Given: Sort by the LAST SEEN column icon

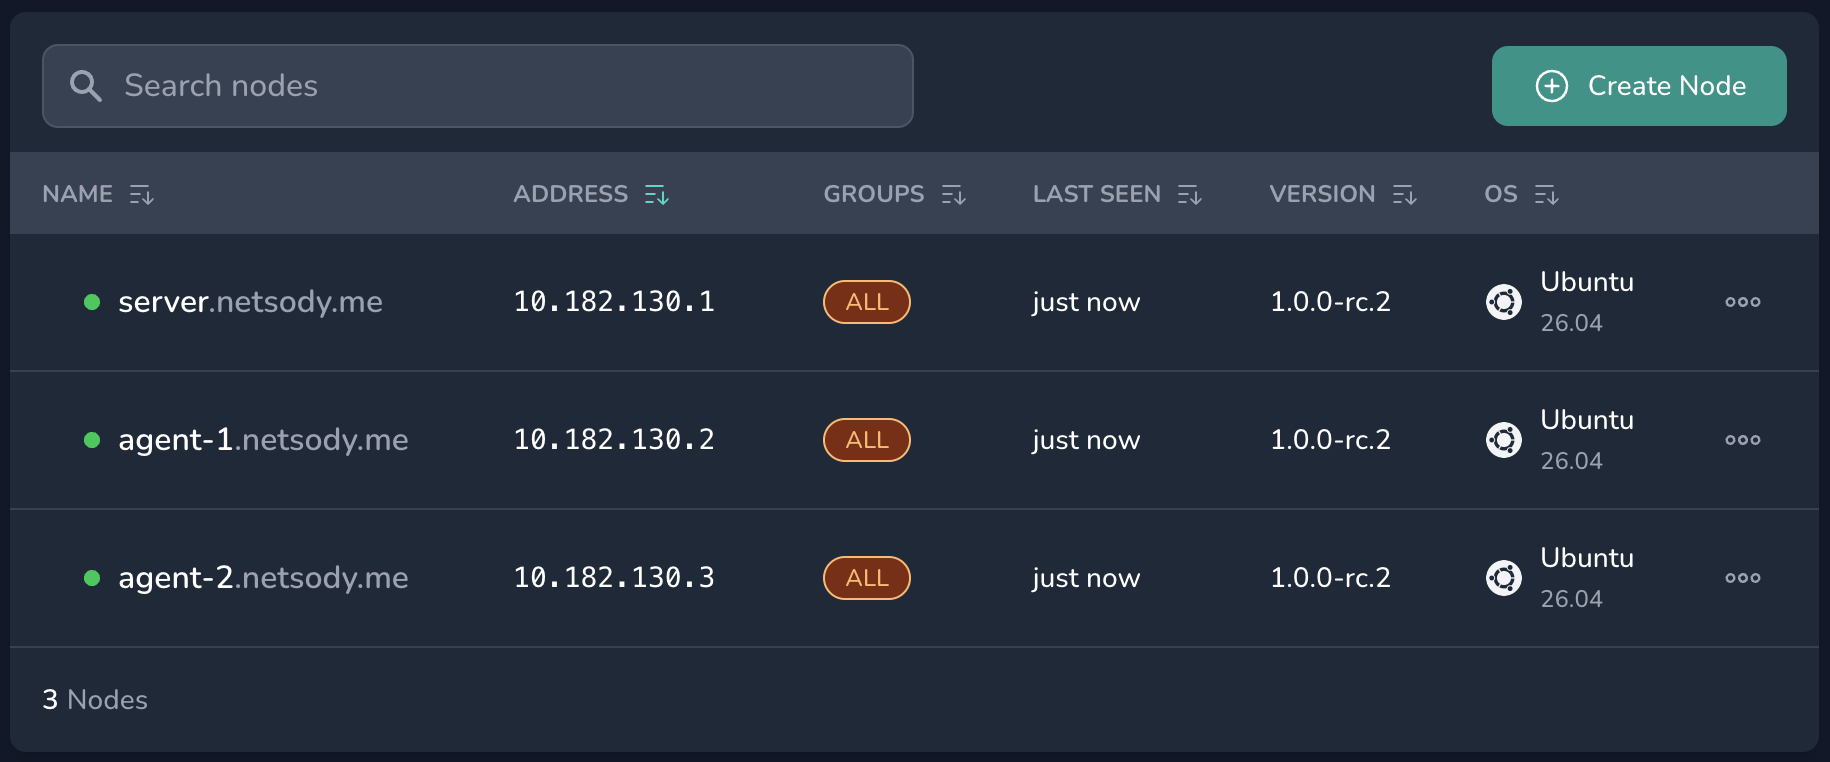Looking at the screenshot, I should pyautogui.click(x=1190, y=195).
